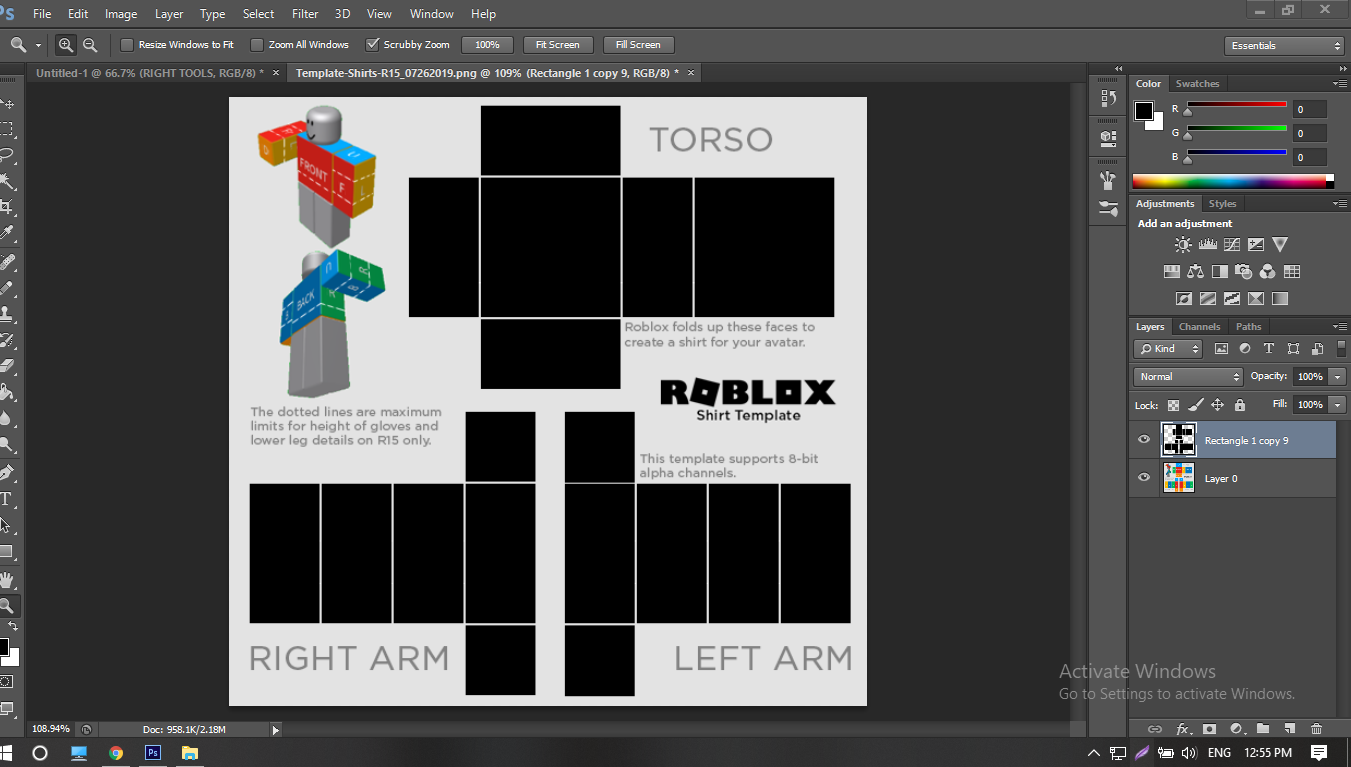Add a Curves adjustment
This screenshot has width=1351, height=767.
(x=1232, y=244)
